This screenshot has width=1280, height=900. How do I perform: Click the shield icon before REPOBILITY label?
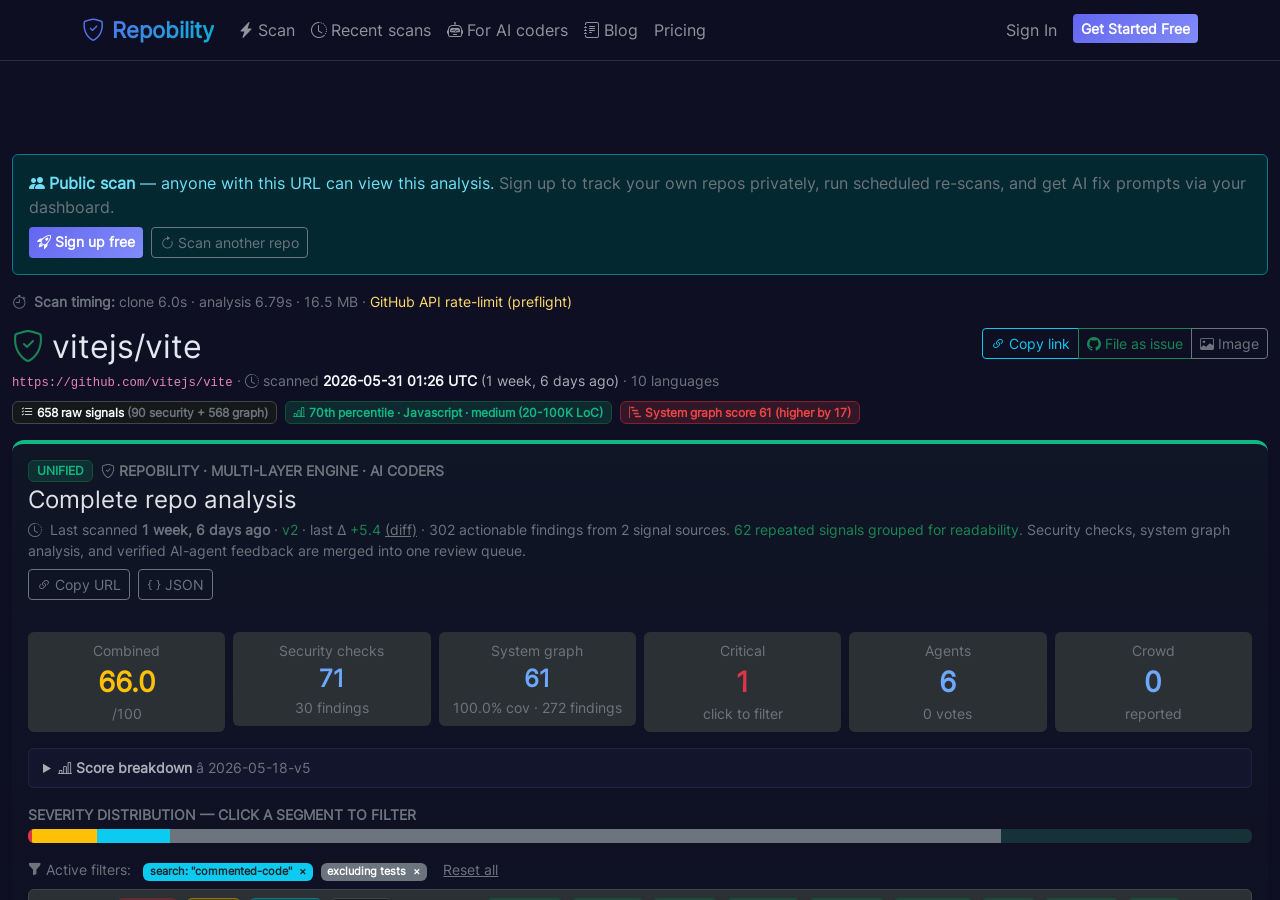coord(108,471)
